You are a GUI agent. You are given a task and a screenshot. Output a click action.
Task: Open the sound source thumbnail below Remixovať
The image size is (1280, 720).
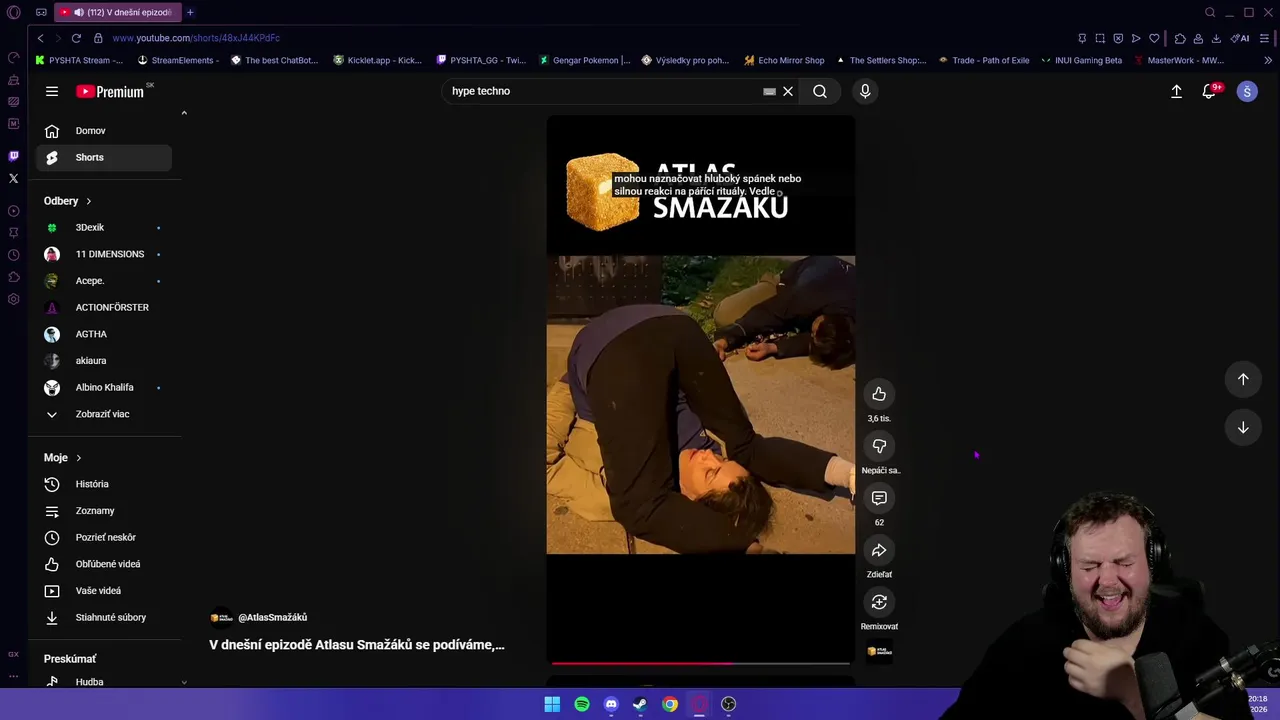[x=879, y=651]
